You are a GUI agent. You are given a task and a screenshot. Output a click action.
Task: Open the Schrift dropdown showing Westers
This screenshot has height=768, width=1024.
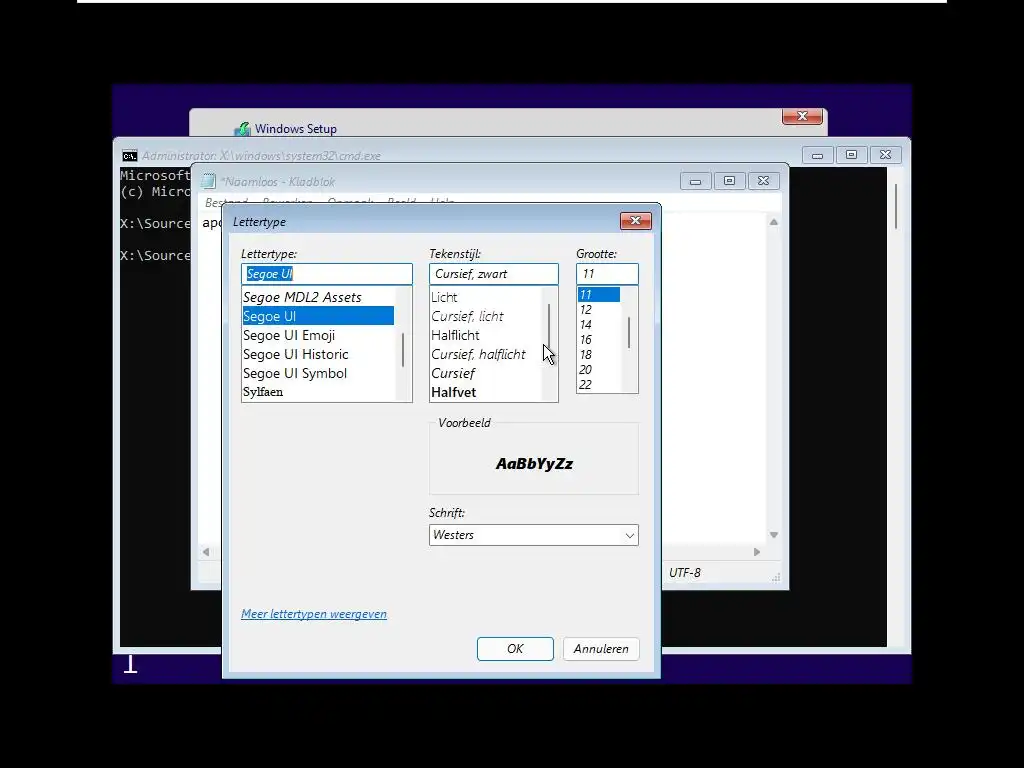coord(534,535)
